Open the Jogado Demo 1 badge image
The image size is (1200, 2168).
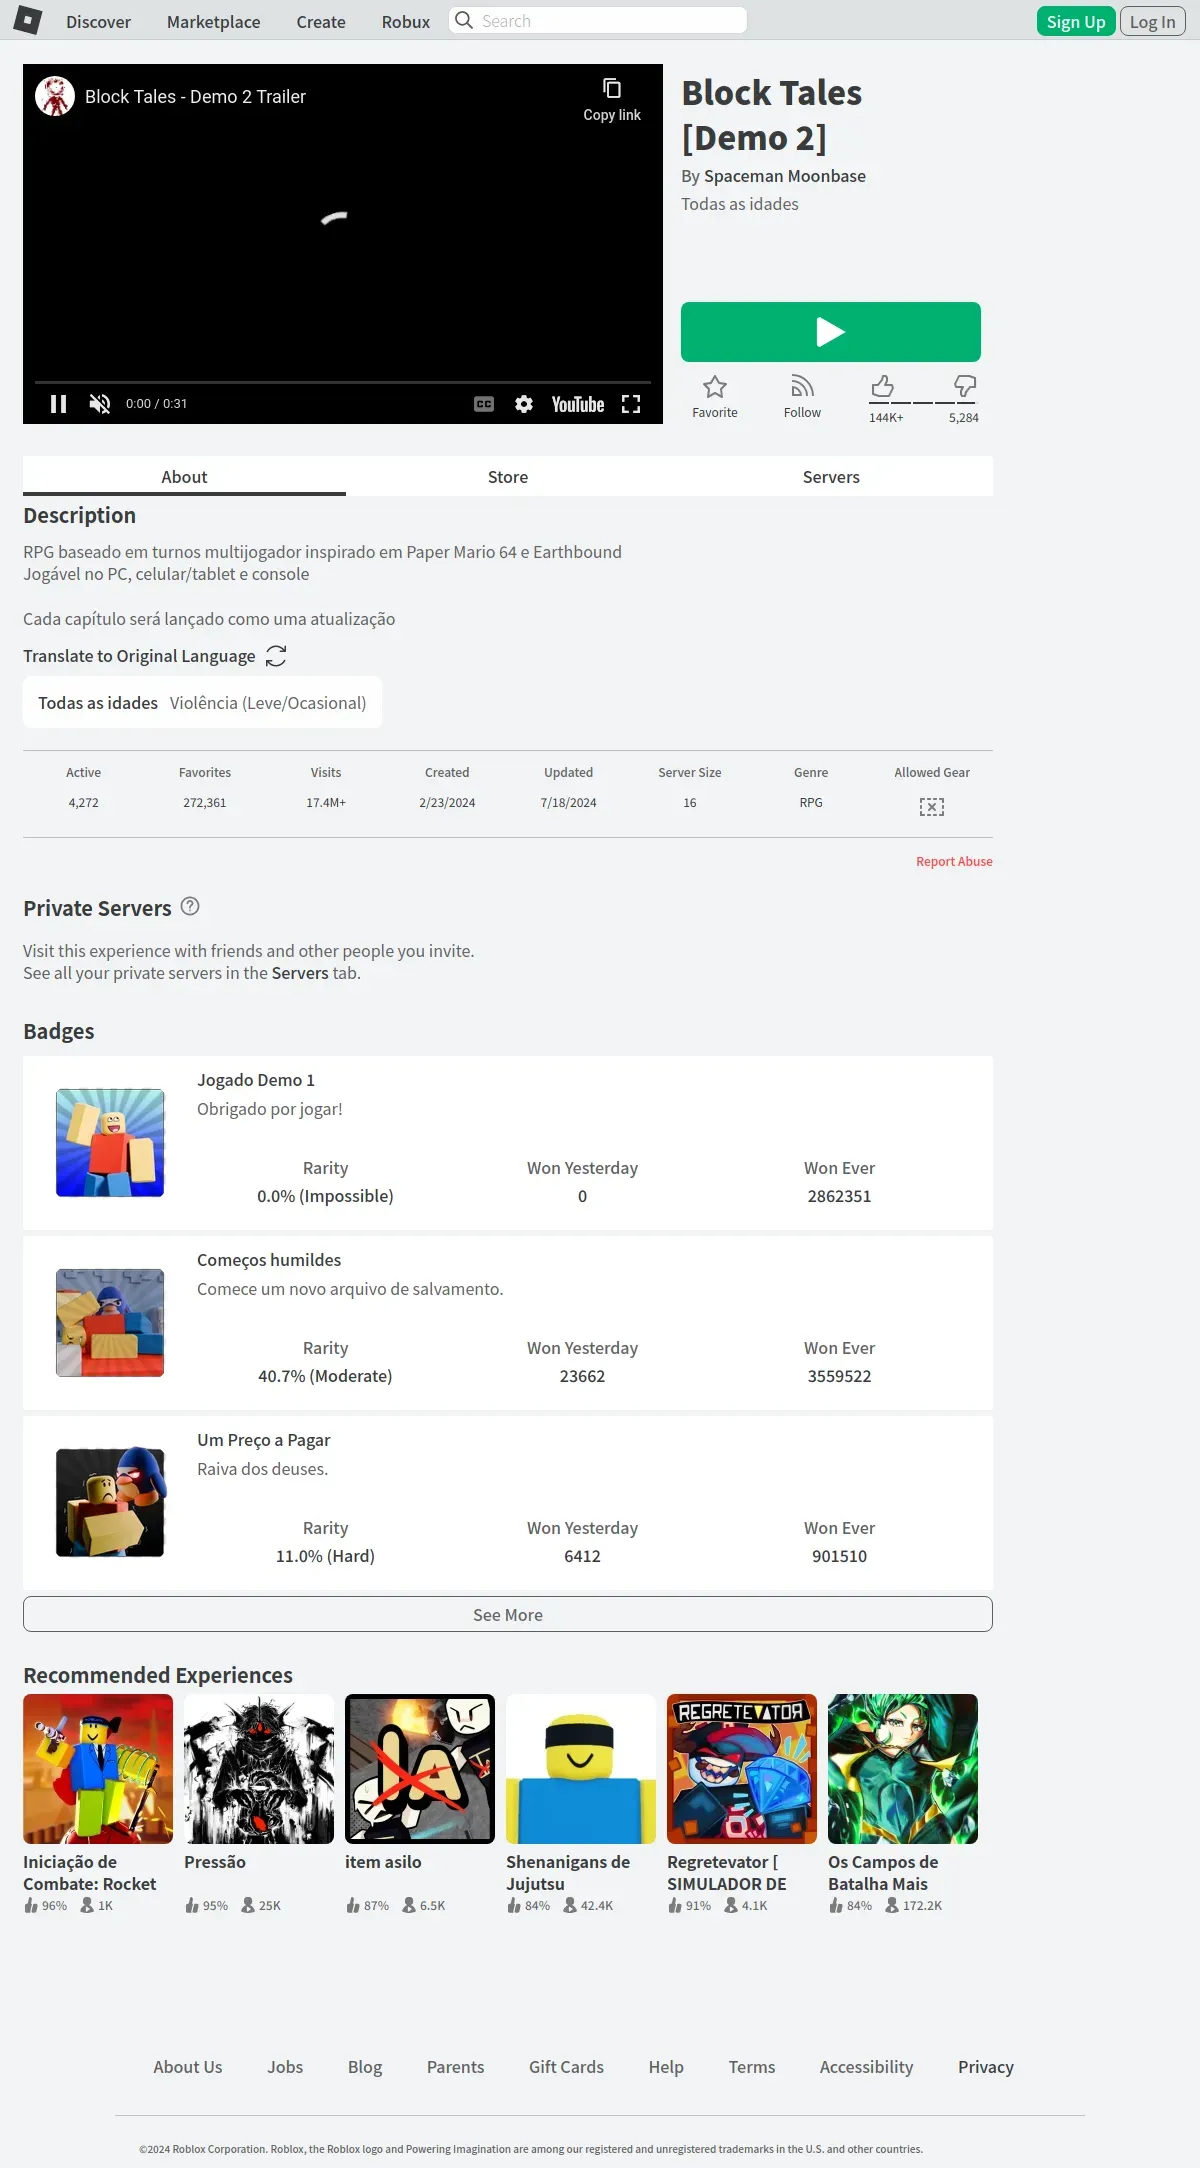(x=110, y=1143)
